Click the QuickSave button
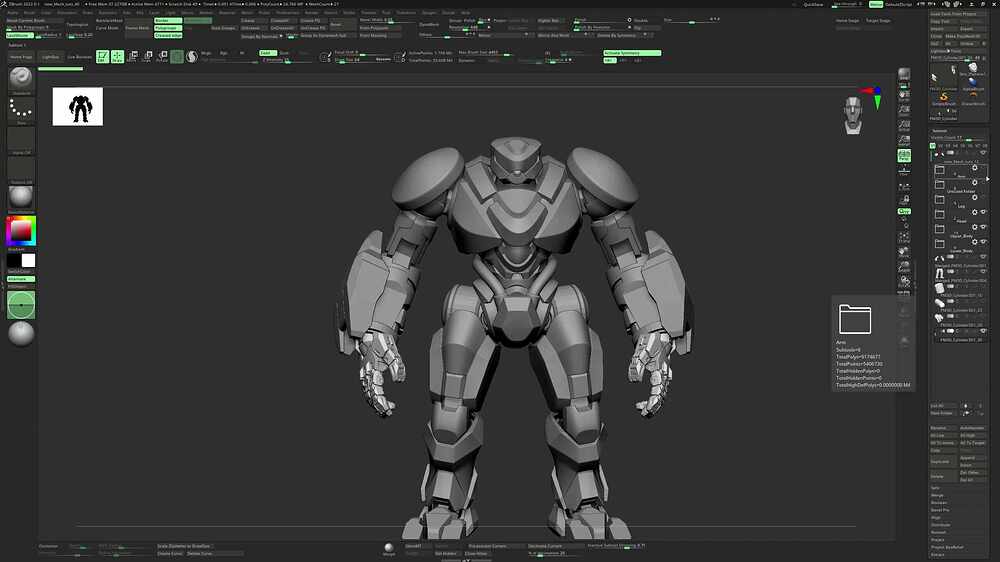 point(813,4)
